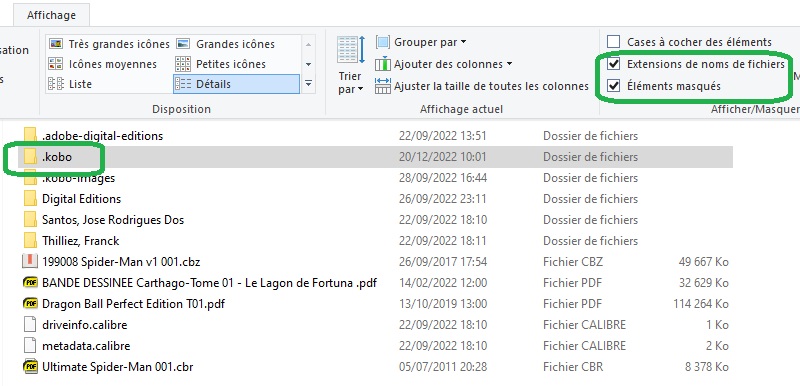Click the .adobe-digital-editions folder icon
Viewport: 800px width, 386px height.
pyautogui.click(x=30, y=136)
